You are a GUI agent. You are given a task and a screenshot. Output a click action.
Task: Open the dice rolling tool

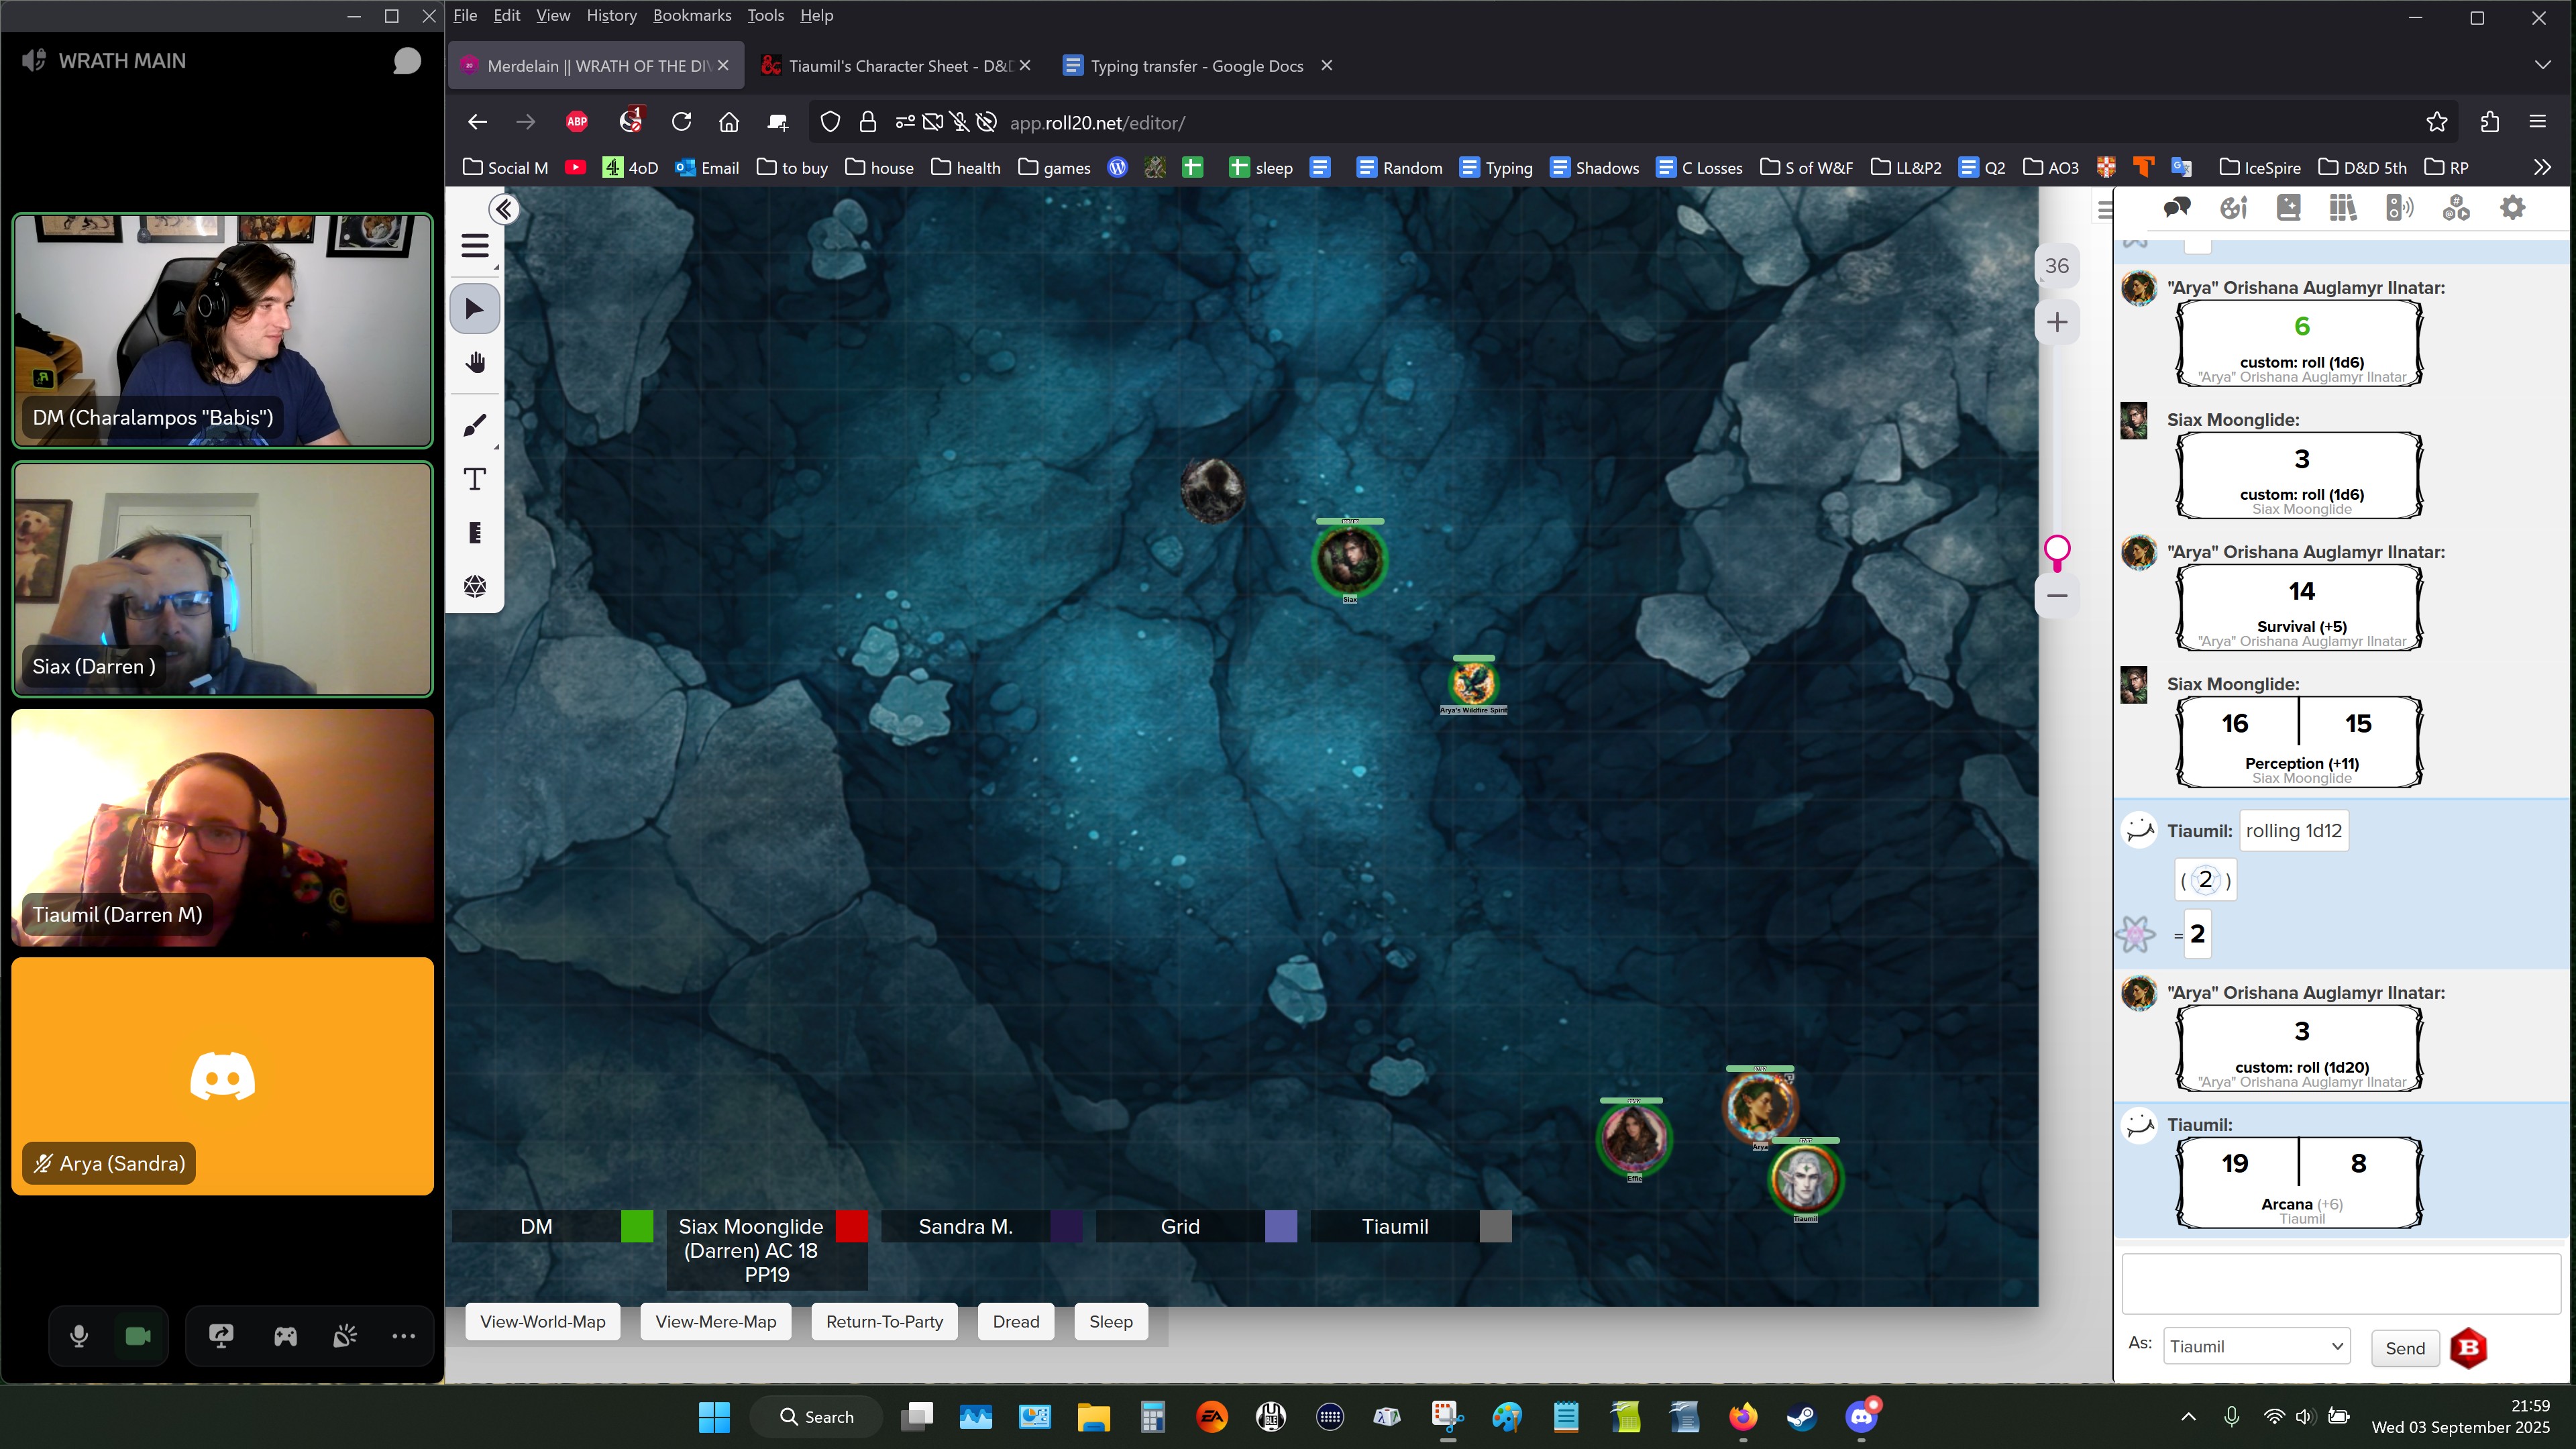pyautogui.click(x=475, y=586)
